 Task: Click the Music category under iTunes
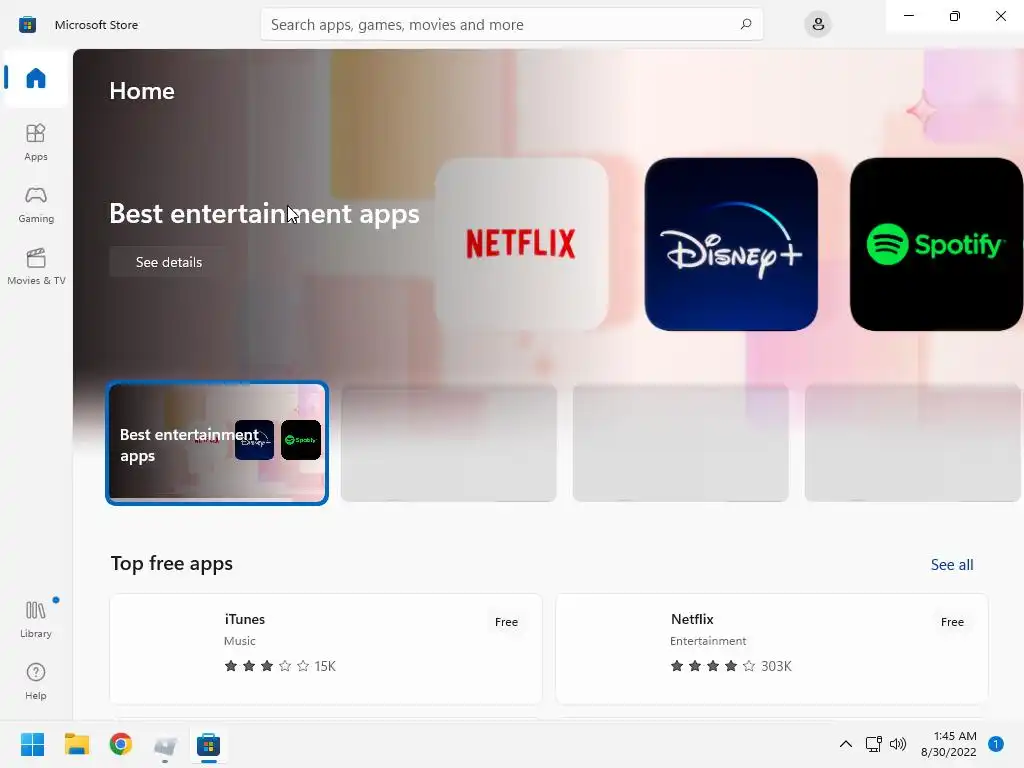[240, 641]
